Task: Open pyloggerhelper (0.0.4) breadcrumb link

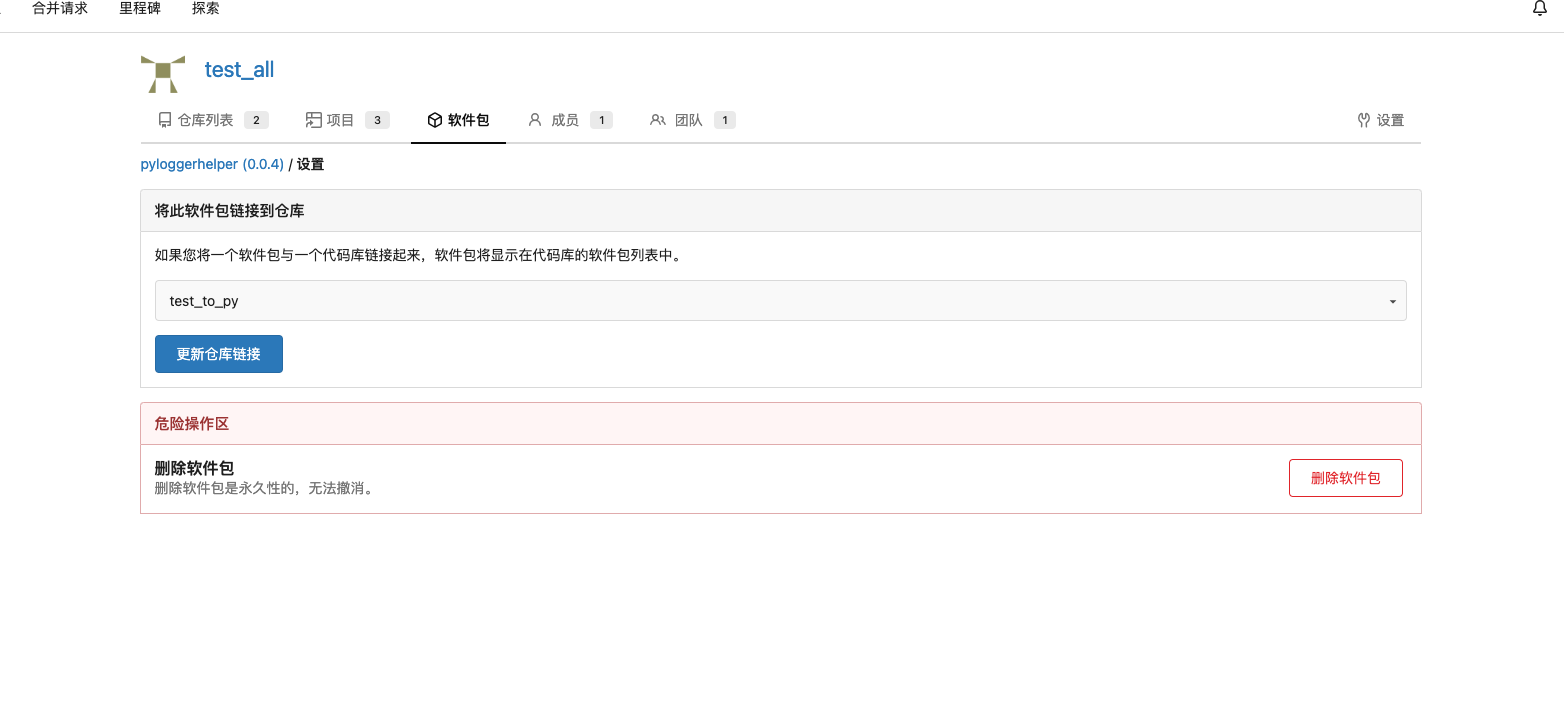Action: (212, 164)
